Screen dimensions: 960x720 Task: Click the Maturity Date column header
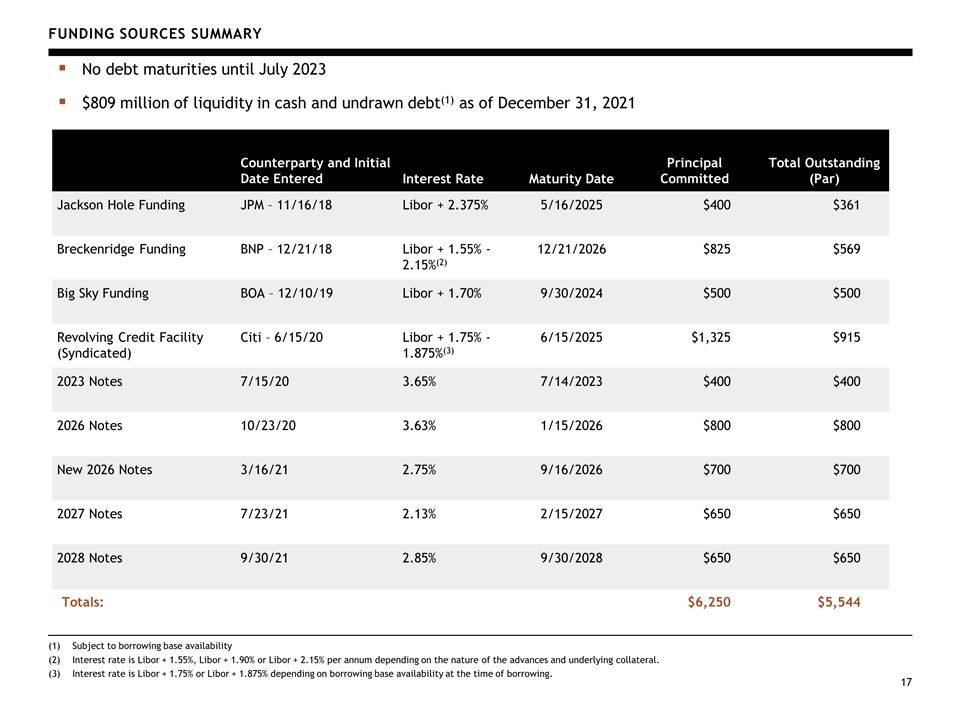click(x=571, y=179)
